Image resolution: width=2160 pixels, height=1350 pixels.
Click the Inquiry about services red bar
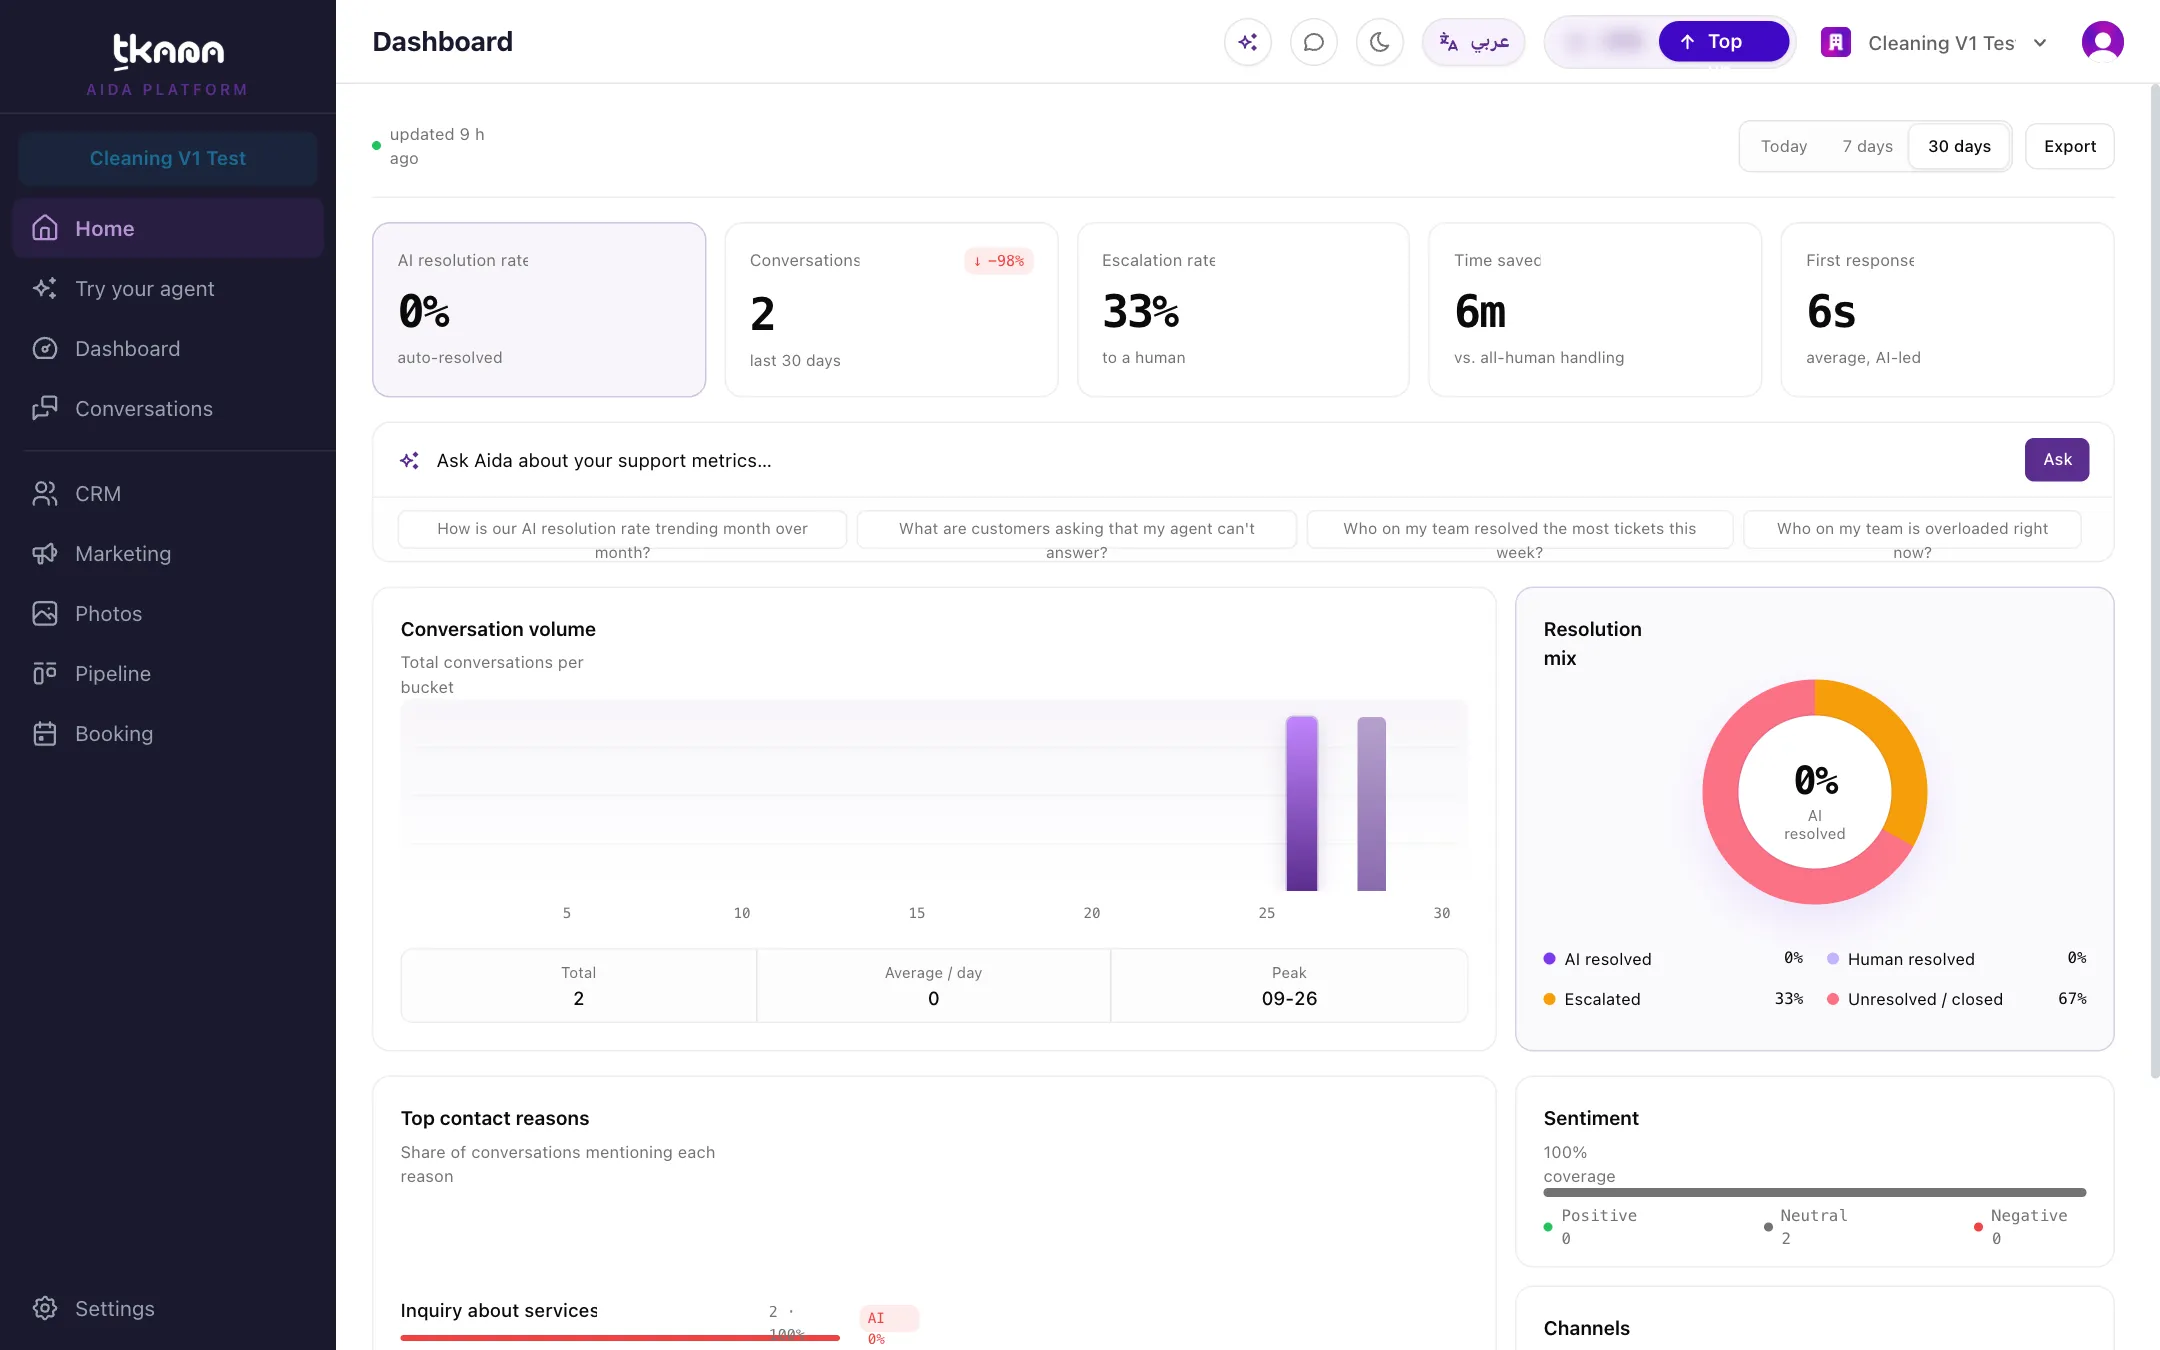(x=620, y=1337)
